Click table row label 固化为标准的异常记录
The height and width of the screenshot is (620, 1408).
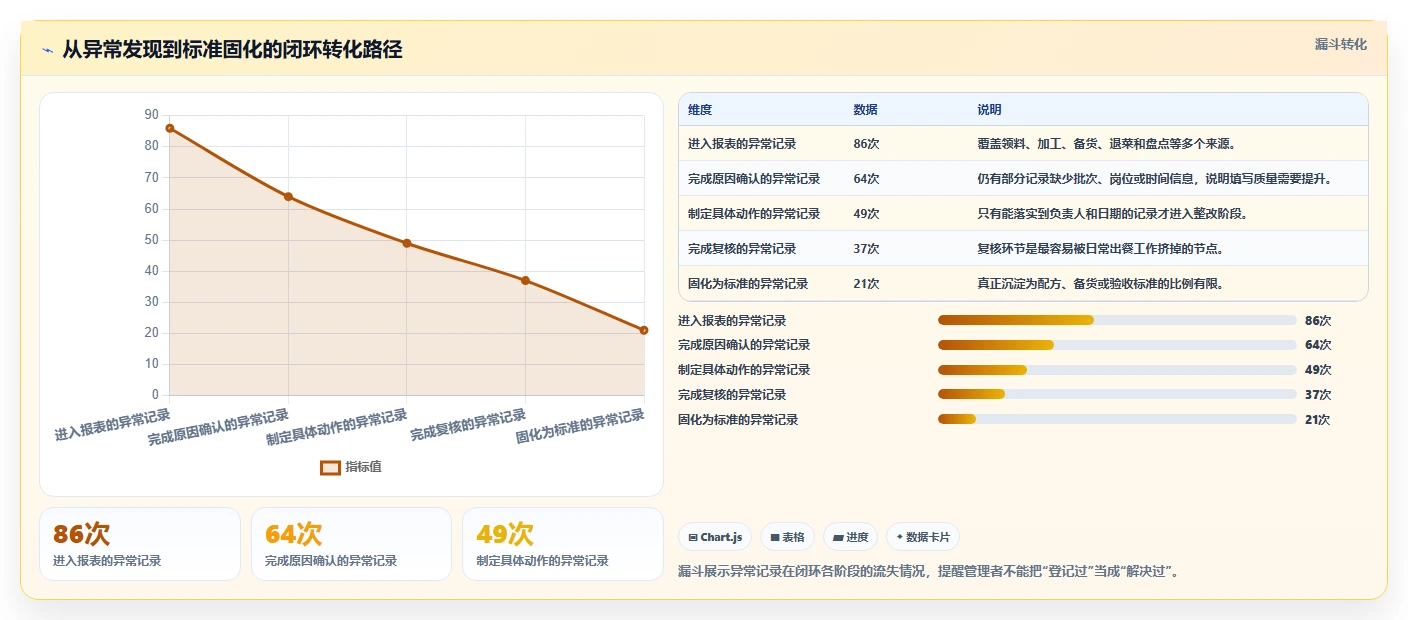click(748, 284)
